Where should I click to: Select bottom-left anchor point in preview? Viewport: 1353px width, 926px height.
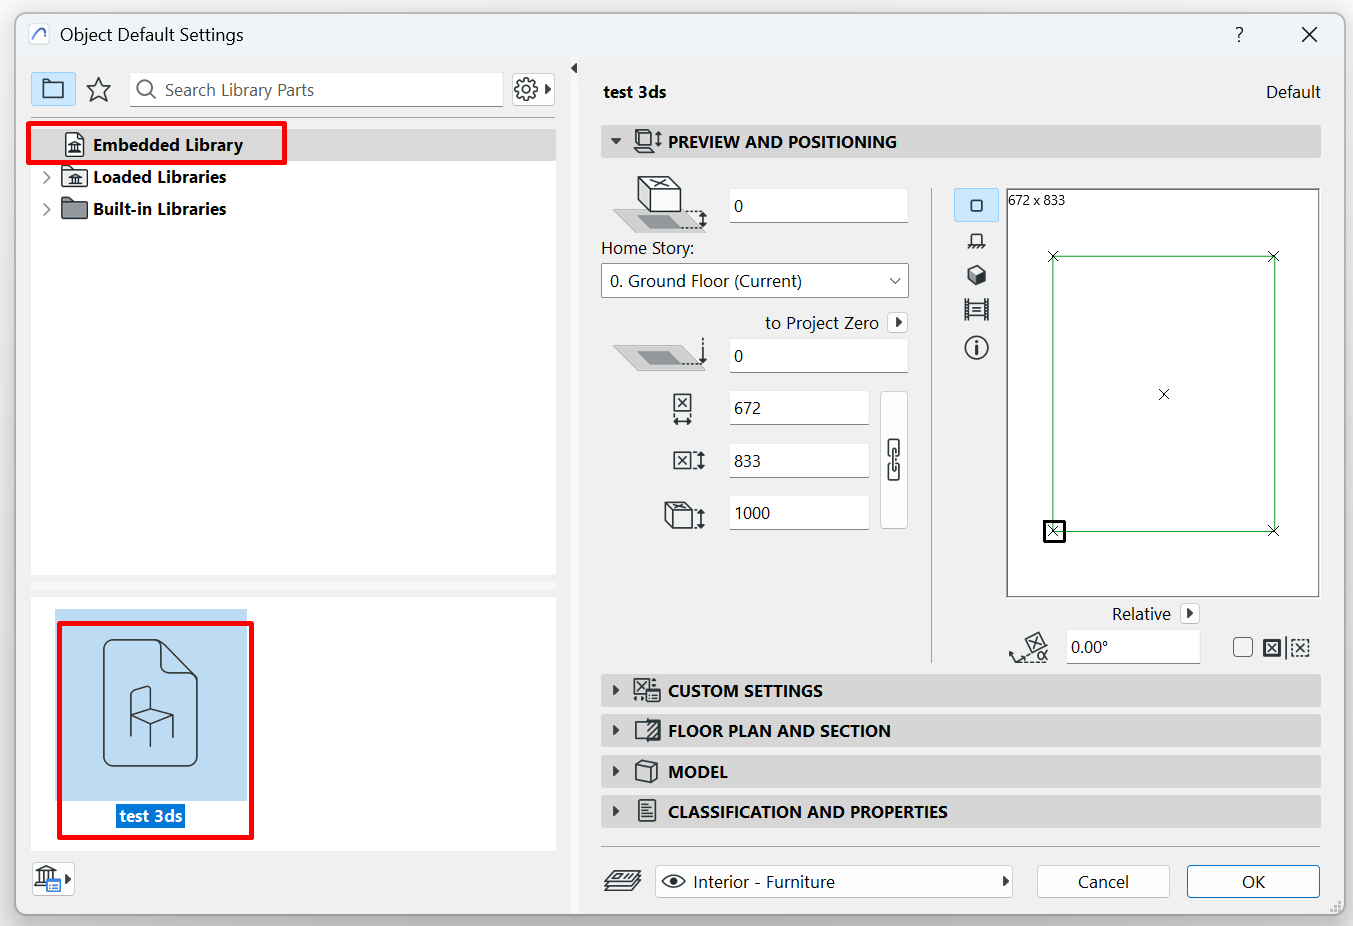1054,531
